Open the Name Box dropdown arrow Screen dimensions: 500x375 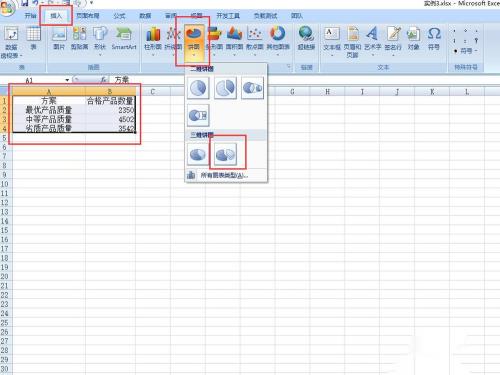click(67, 80)
